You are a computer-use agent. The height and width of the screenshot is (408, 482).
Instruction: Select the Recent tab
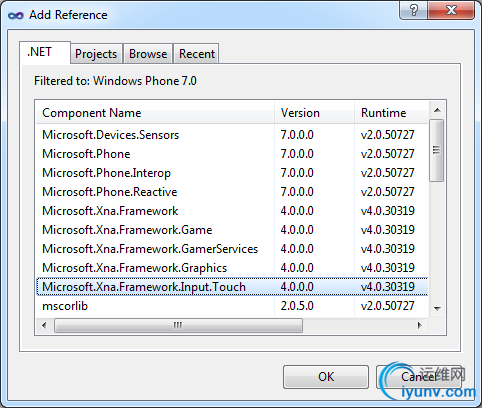197,54
